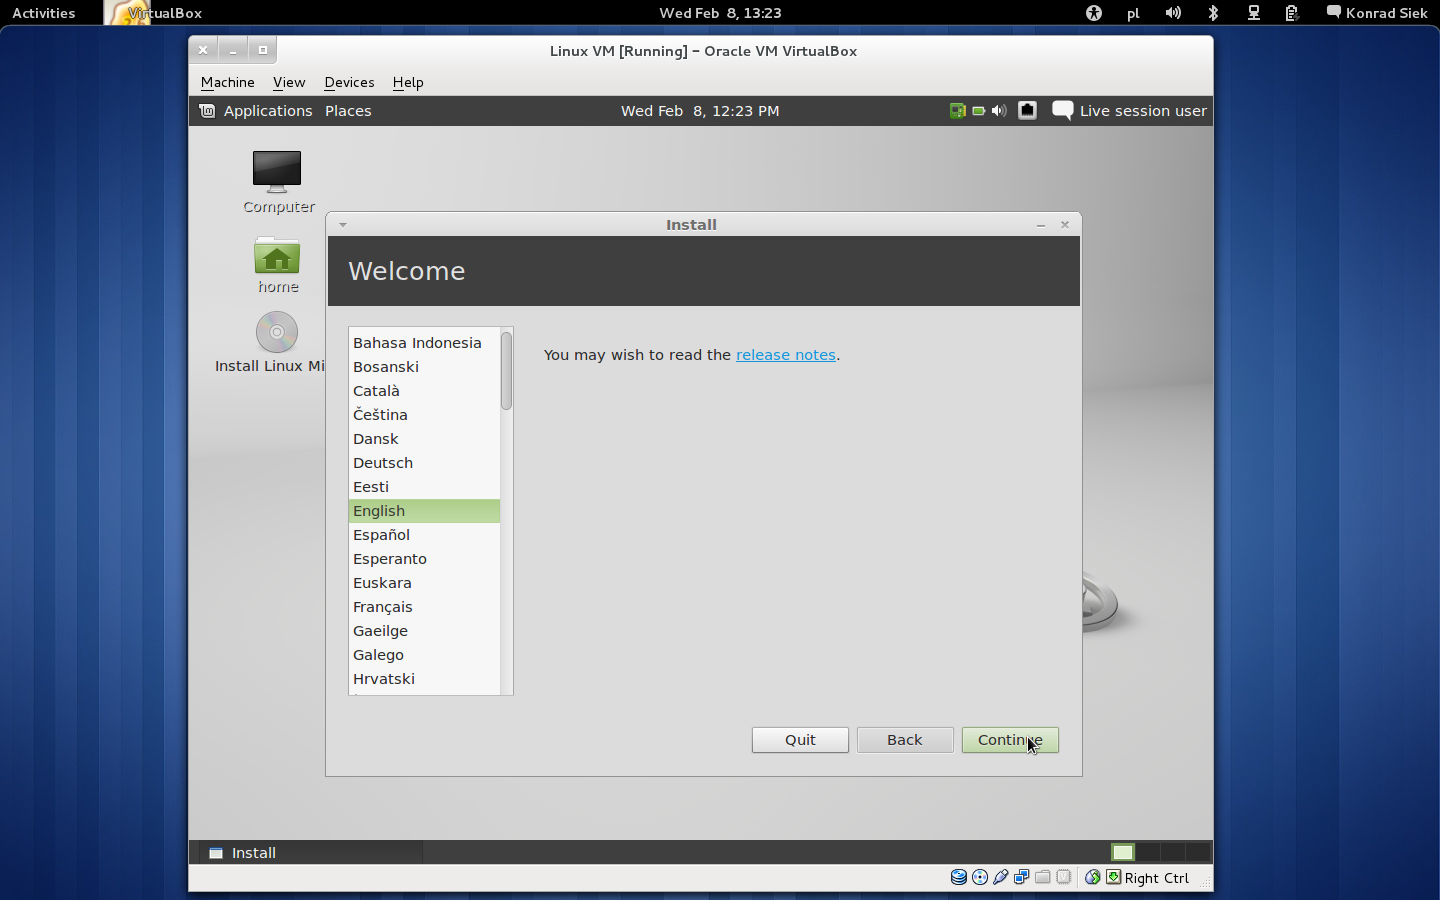
Task: Open the home folder desktop icon
Action: click(277, 256)
